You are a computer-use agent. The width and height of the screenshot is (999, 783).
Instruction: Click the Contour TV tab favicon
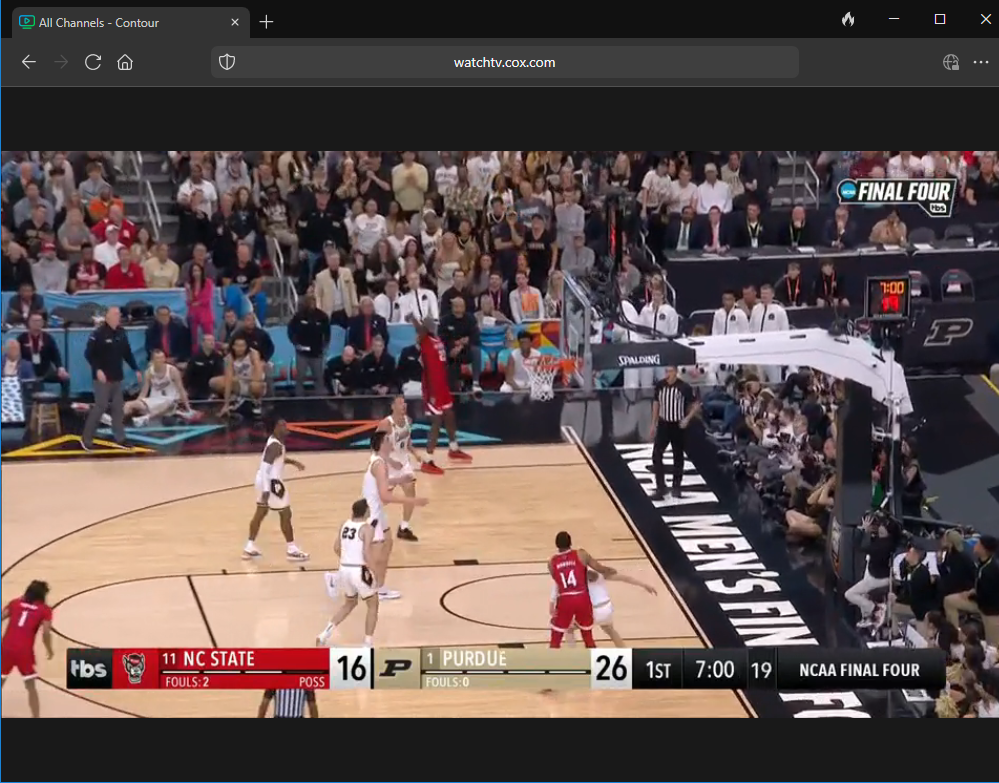(27, 22)
